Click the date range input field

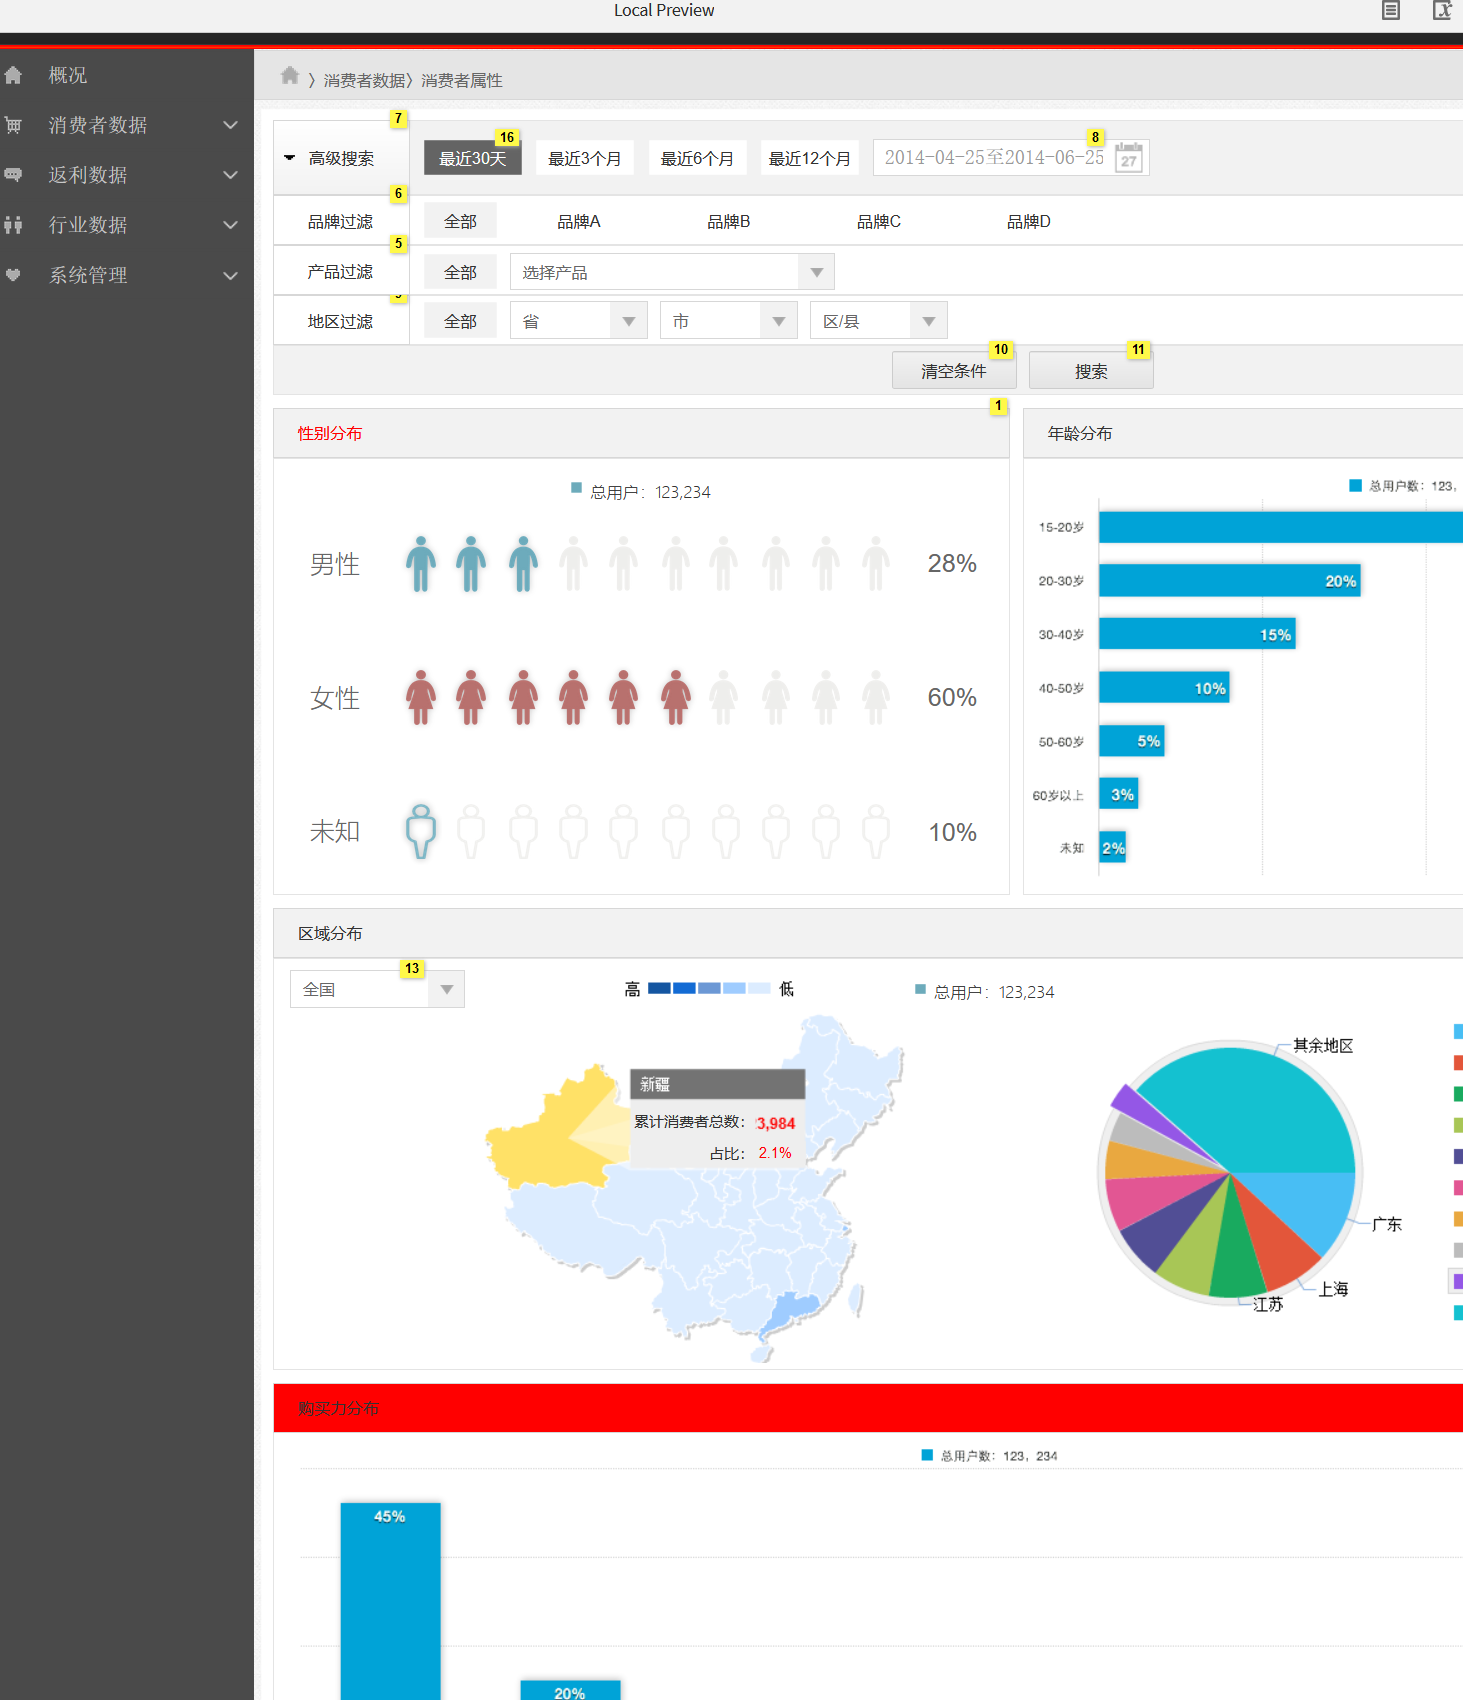(1011, 158)
